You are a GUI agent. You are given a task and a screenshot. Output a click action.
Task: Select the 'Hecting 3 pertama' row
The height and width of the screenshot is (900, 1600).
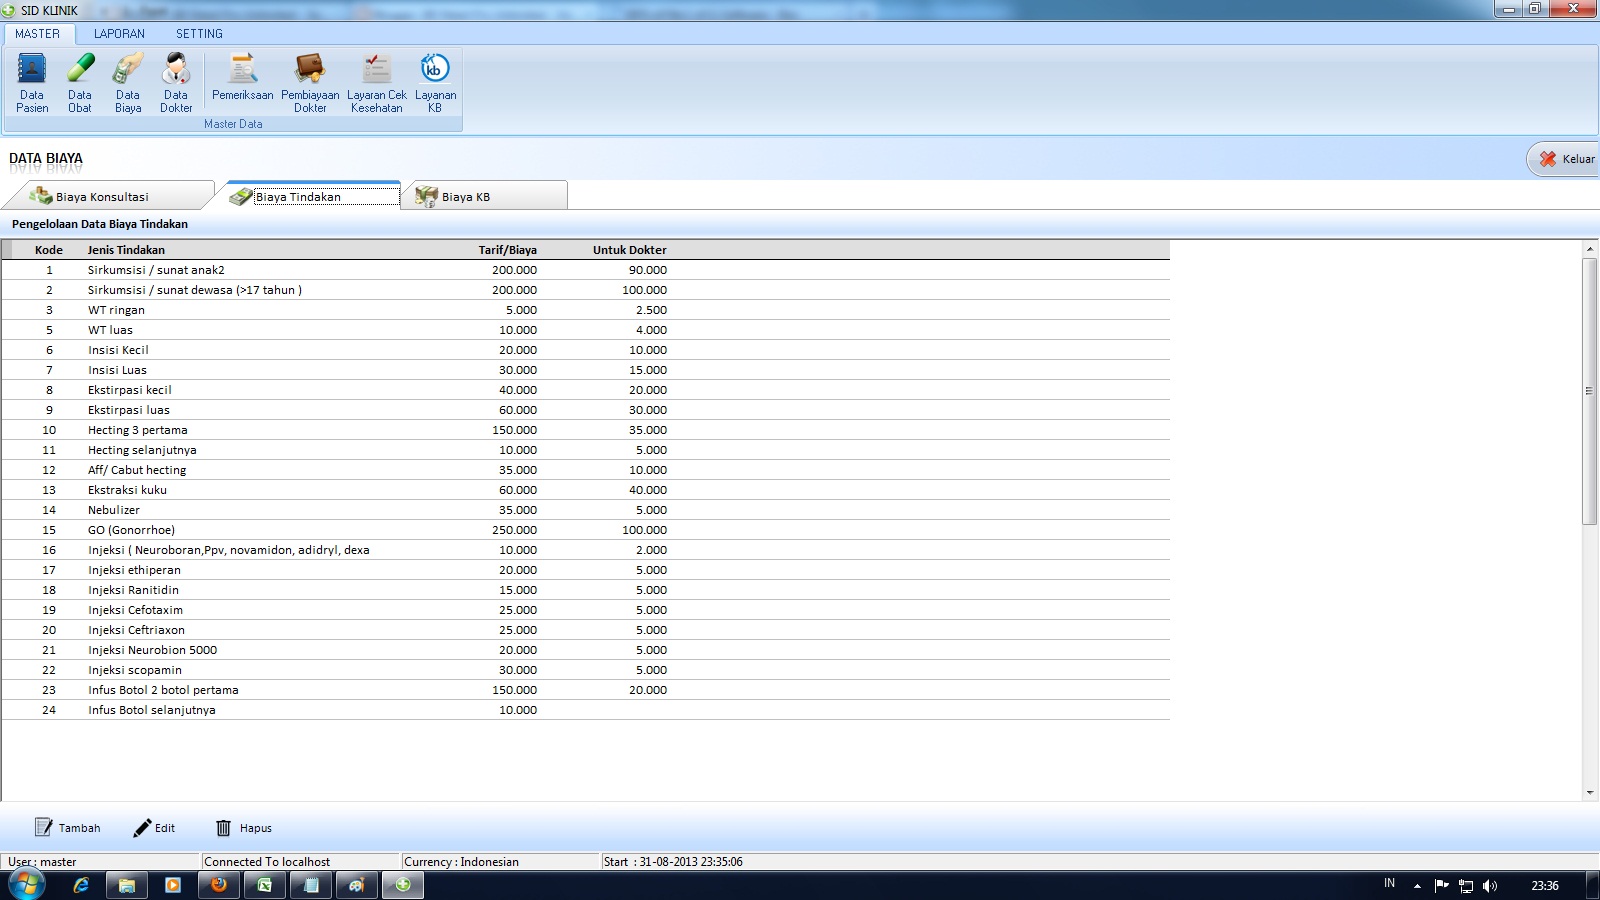(585, 430)
